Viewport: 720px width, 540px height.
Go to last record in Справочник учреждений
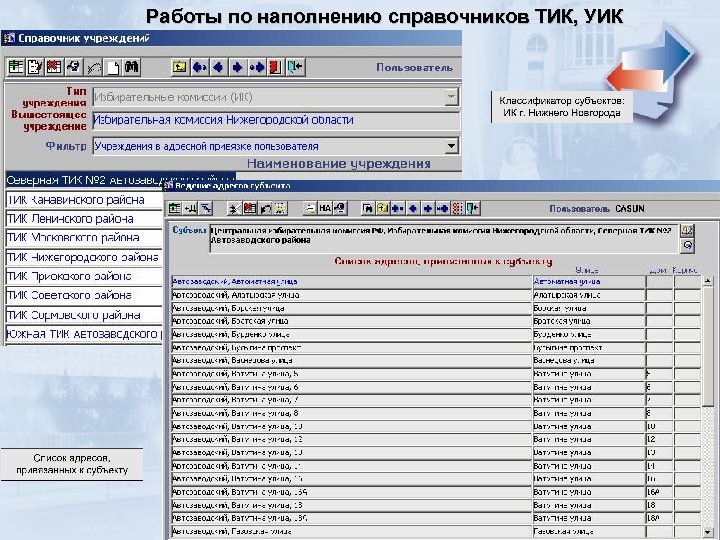(x=257, y=67)
